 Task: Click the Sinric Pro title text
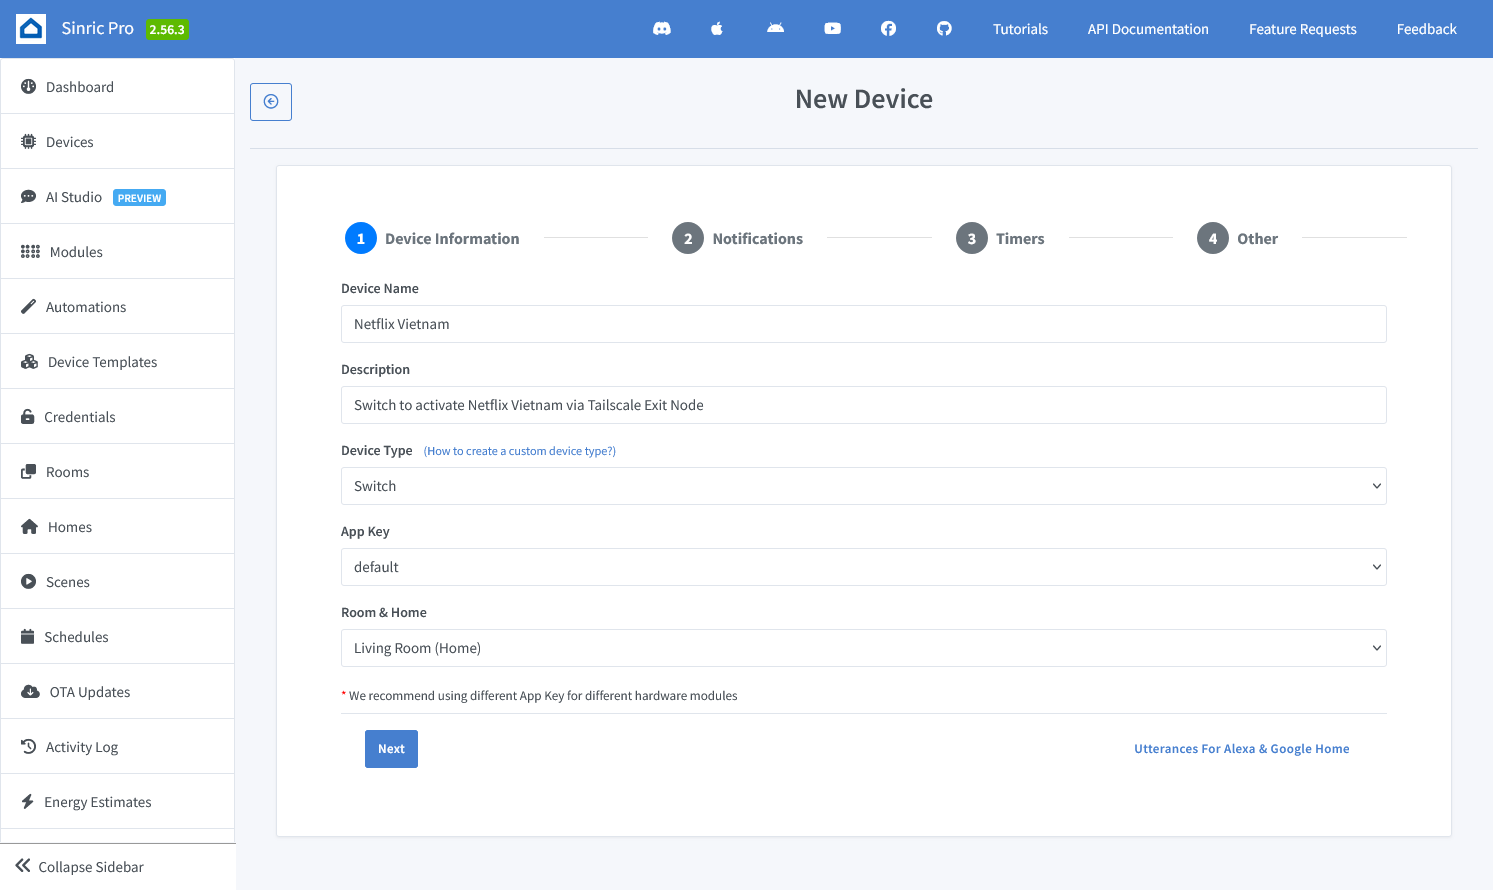(x=97, y=28)
